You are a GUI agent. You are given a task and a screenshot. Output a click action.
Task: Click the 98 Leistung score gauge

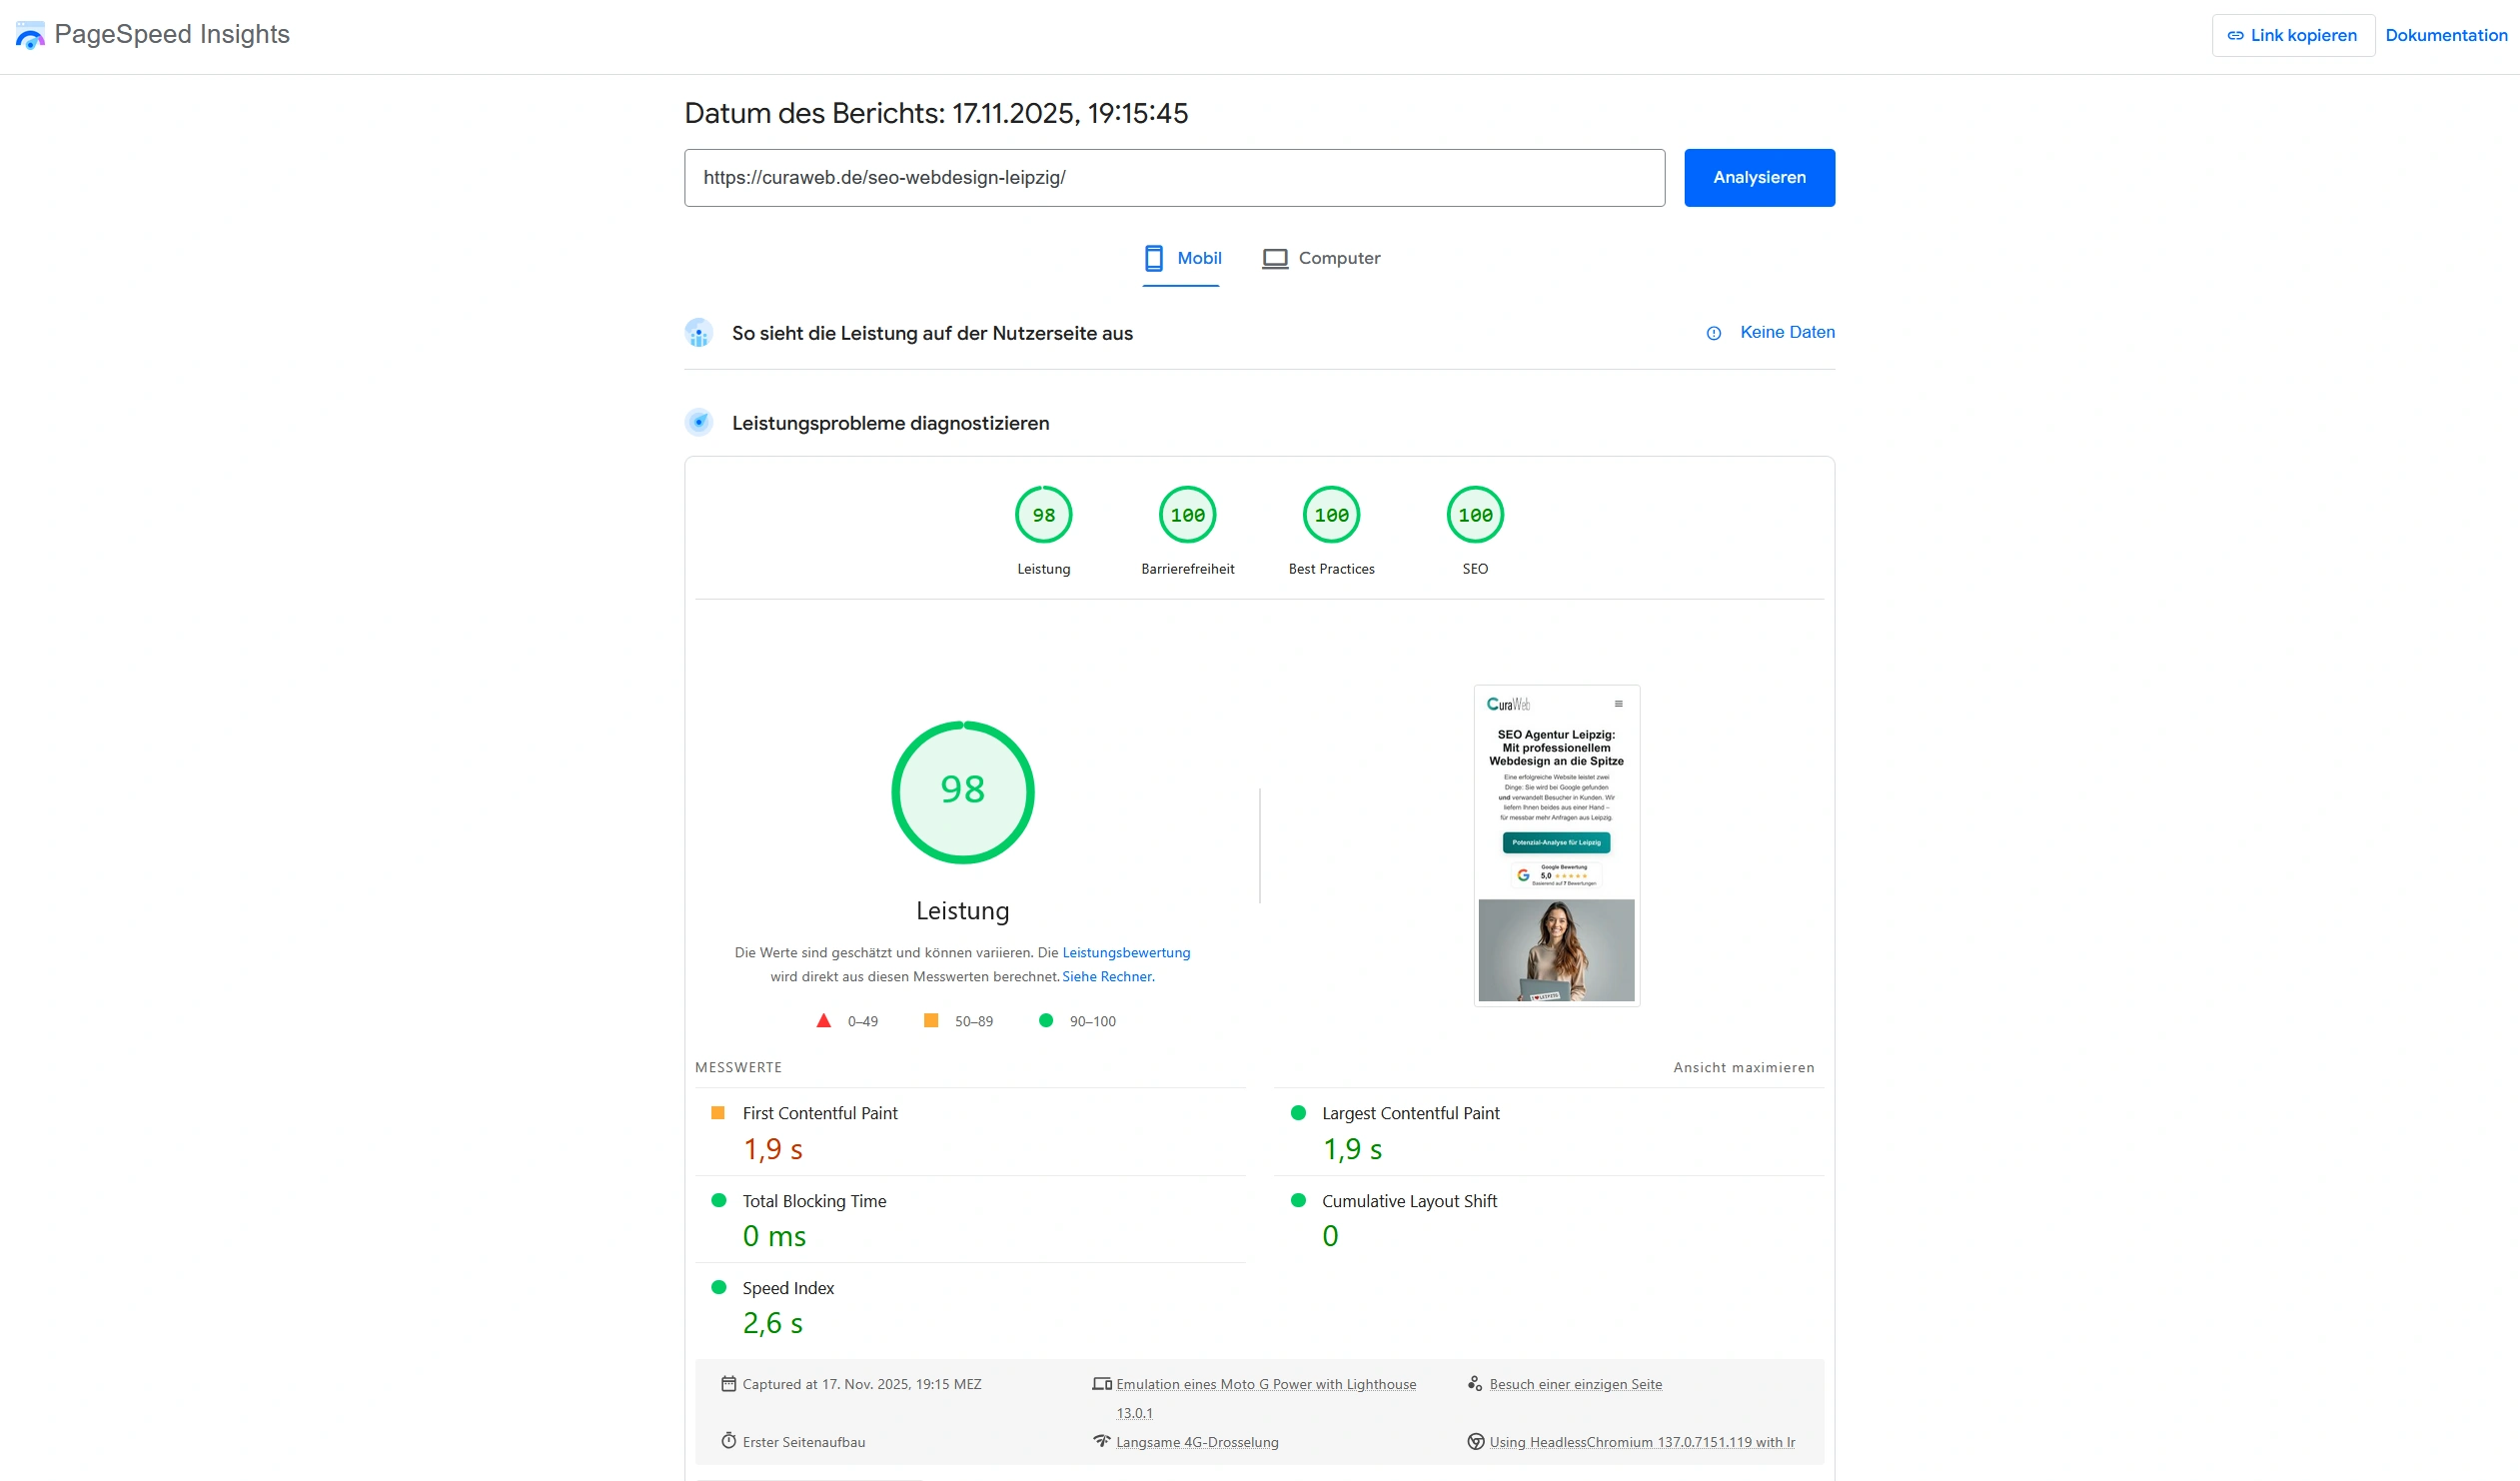coord(1043,515)
